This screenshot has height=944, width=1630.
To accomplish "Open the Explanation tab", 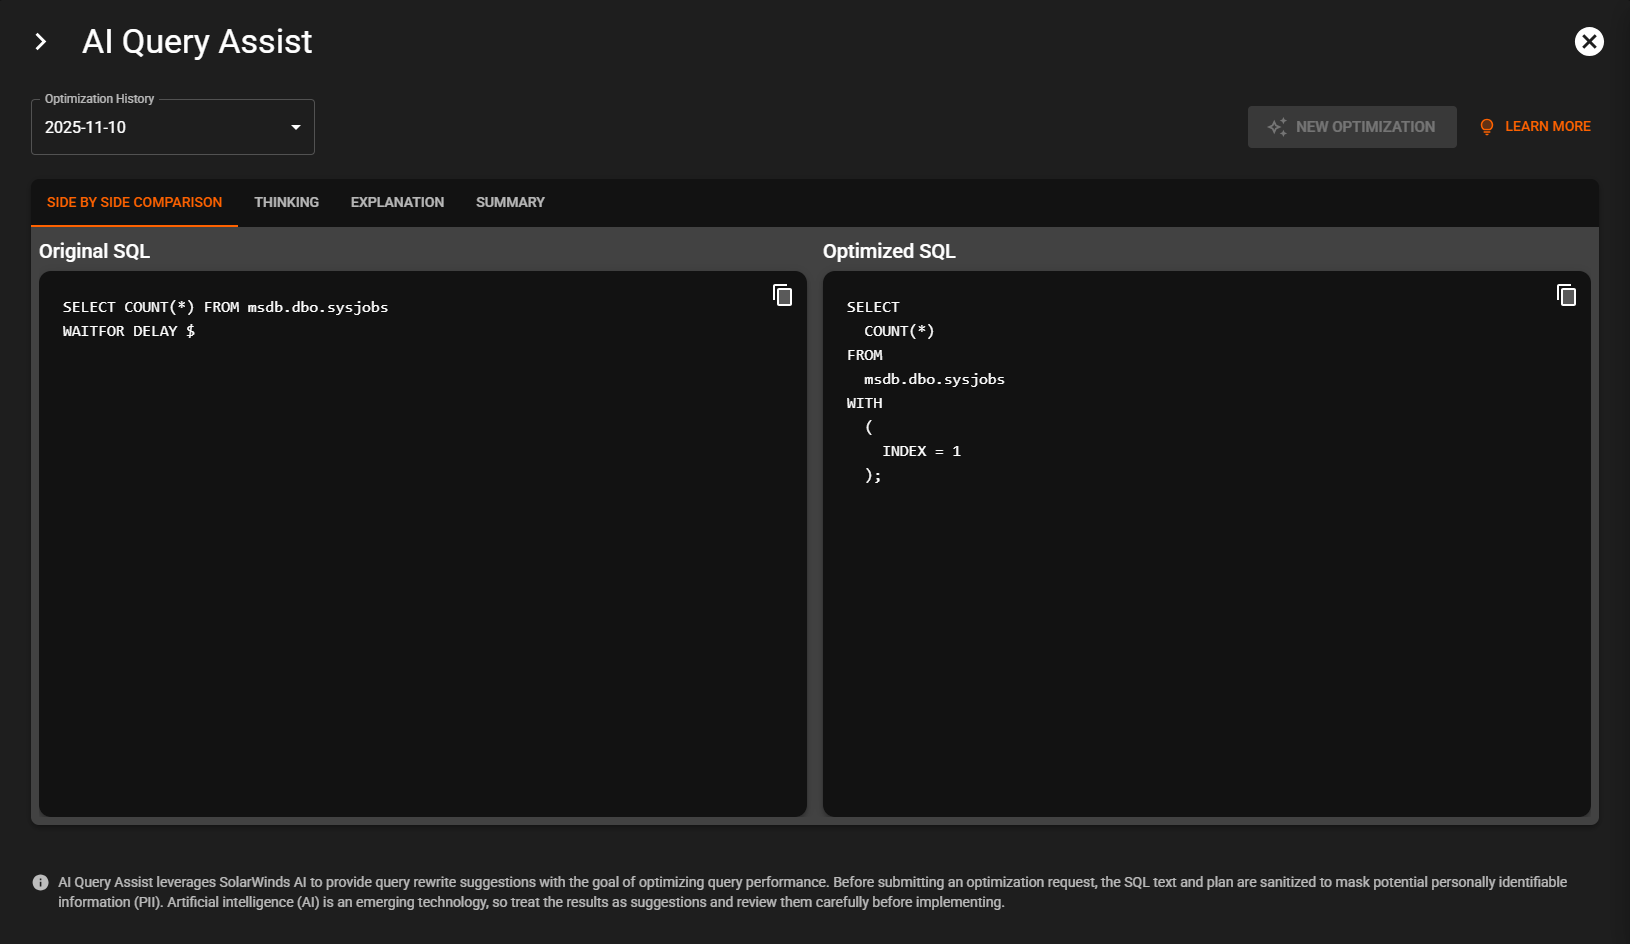I will click(x=397, y=202).
